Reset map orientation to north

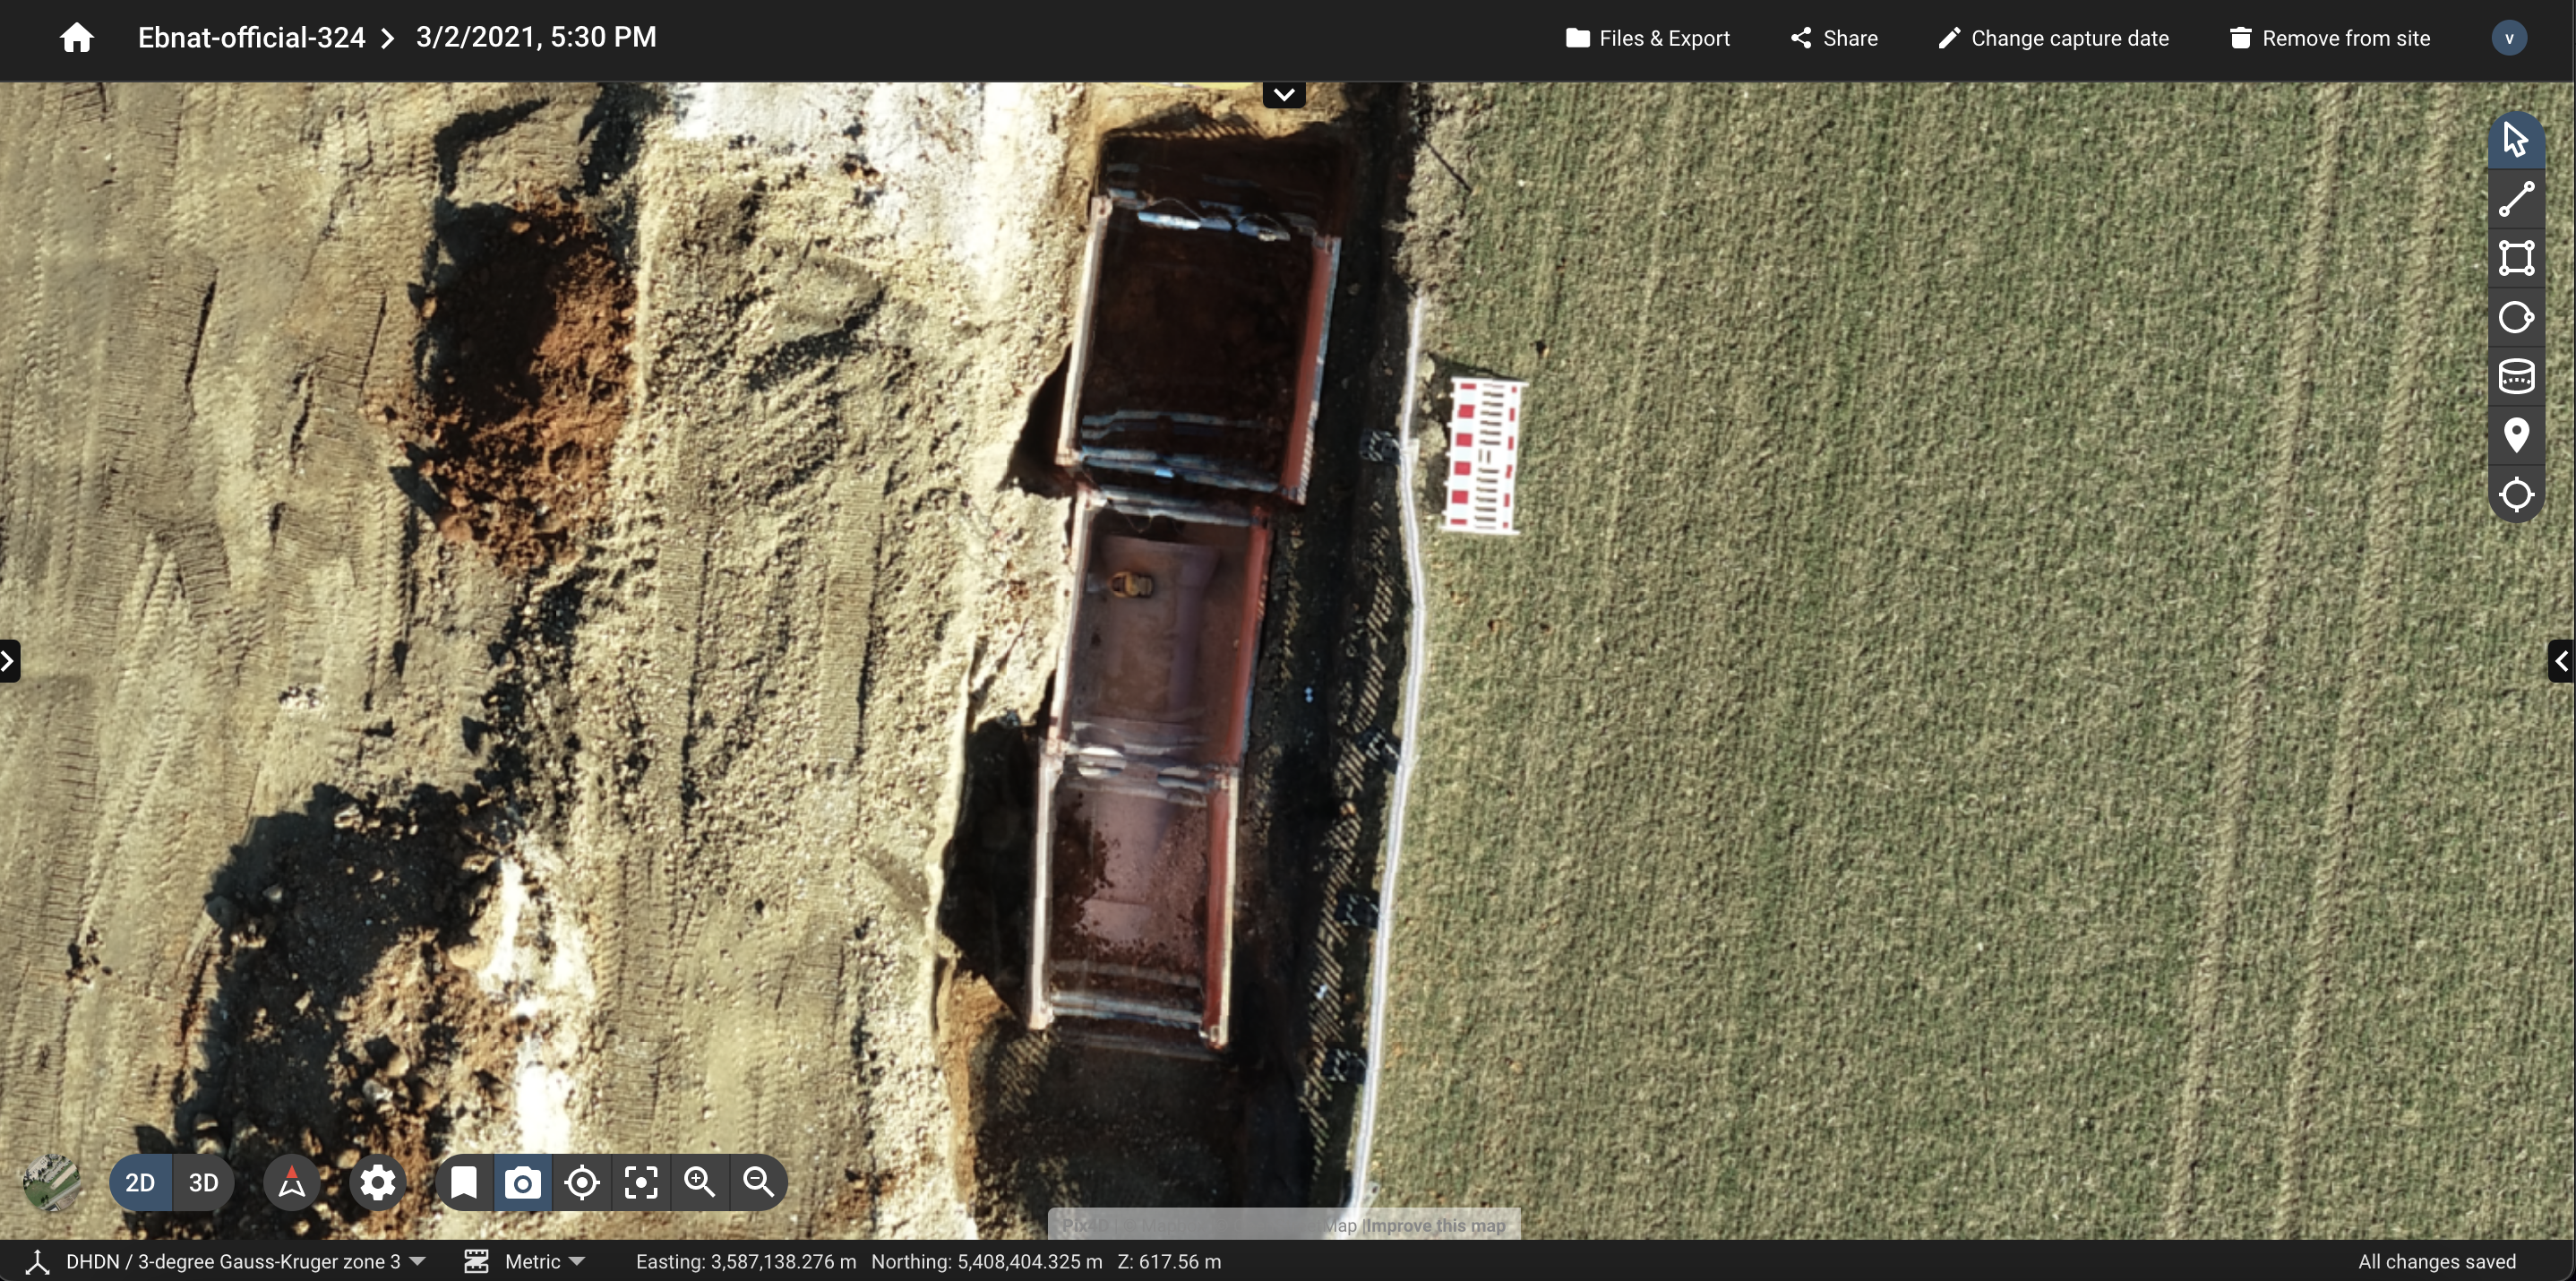(291, 1183)
